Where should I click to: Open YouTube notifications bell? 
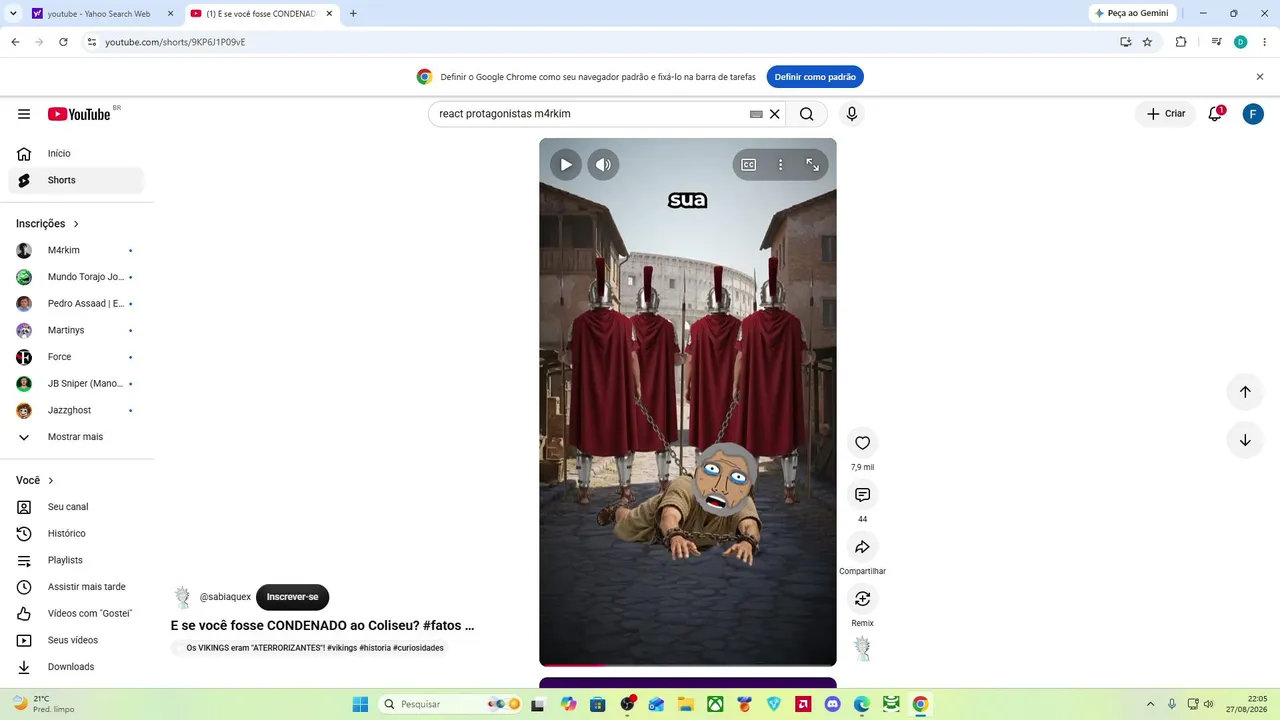(1215, 114)
